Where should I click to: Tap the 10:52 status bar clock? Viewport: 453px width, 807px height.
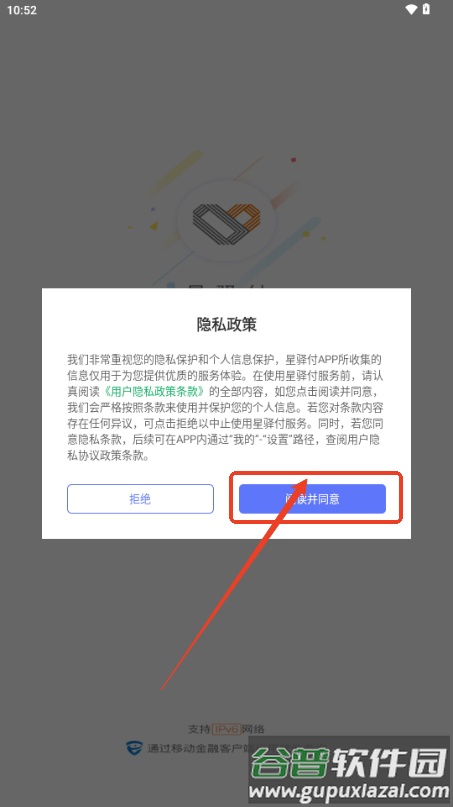22,10
